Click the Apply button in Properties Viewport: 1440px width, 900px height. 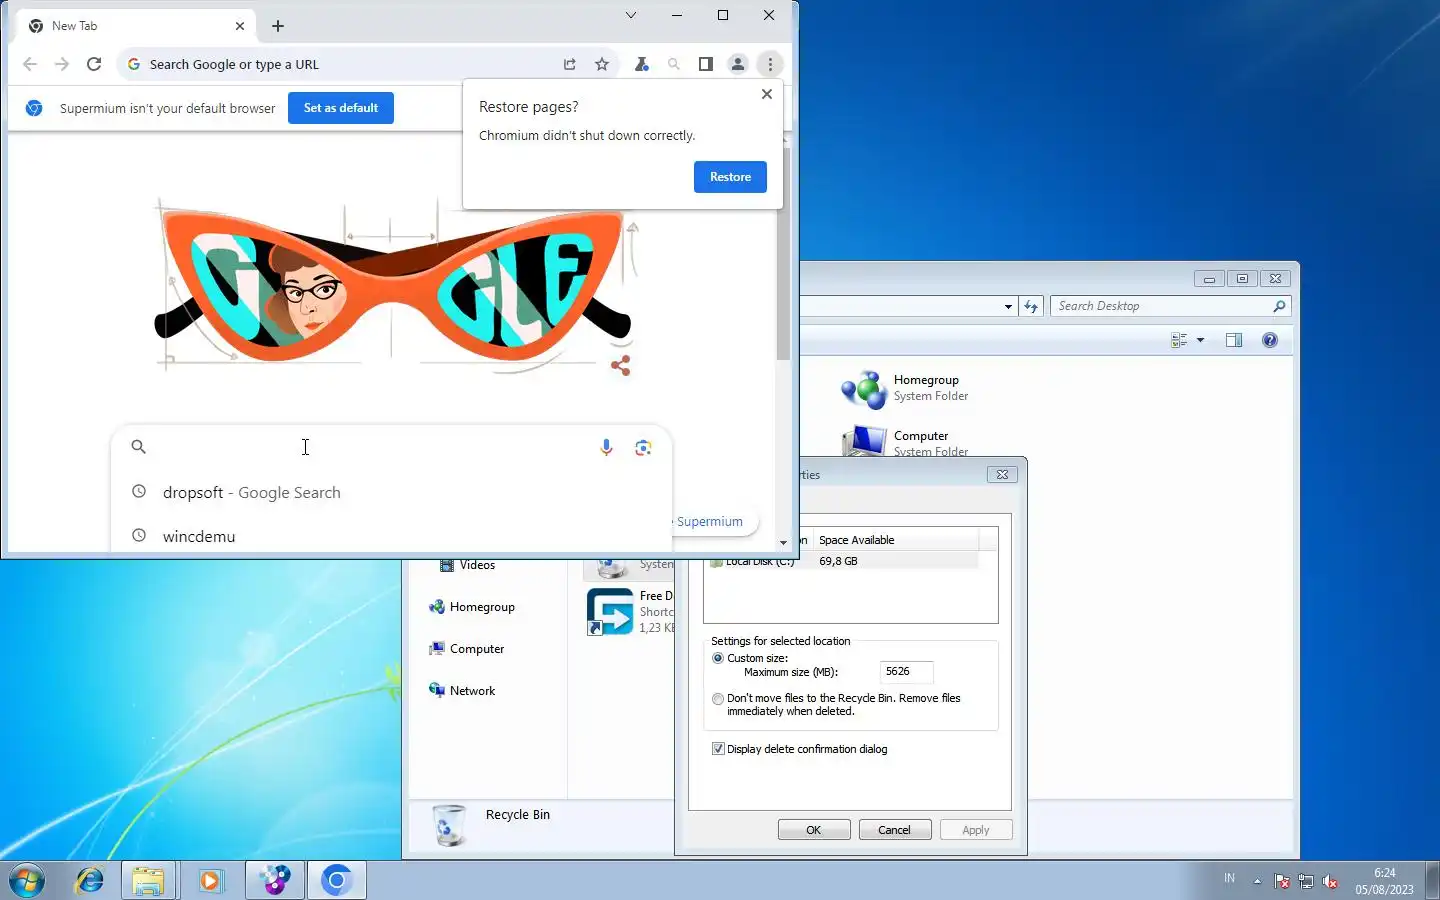pyautogui.click(x=976, y=830)
